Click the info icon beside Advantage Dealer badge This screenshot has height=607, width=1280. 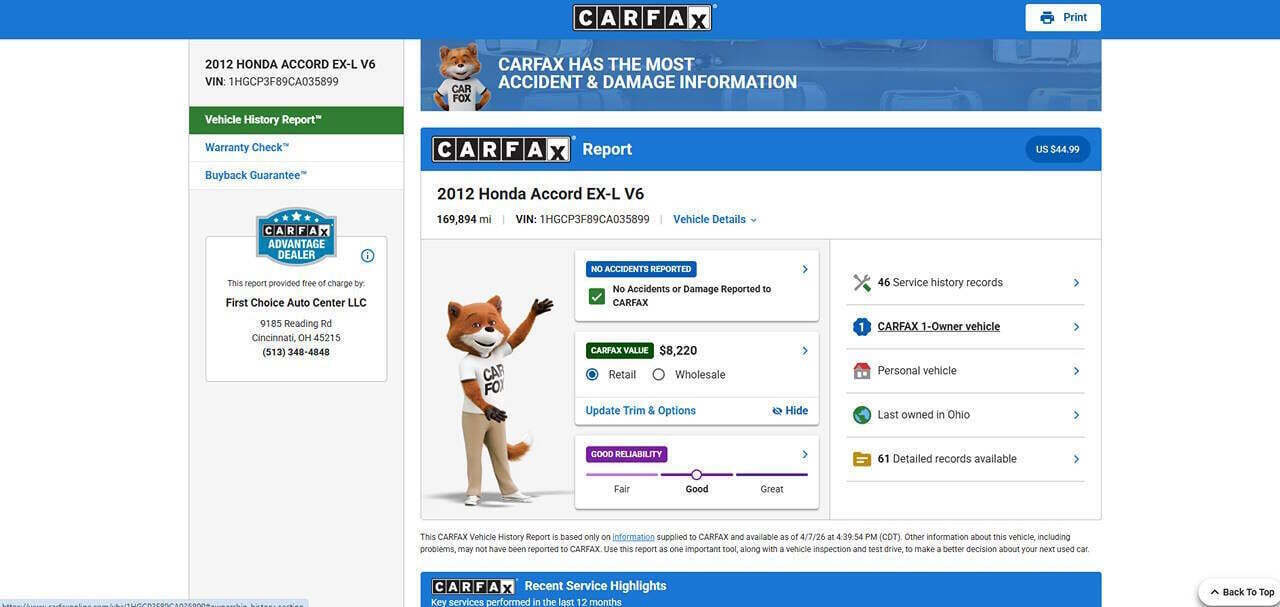(x=367, y=256)
